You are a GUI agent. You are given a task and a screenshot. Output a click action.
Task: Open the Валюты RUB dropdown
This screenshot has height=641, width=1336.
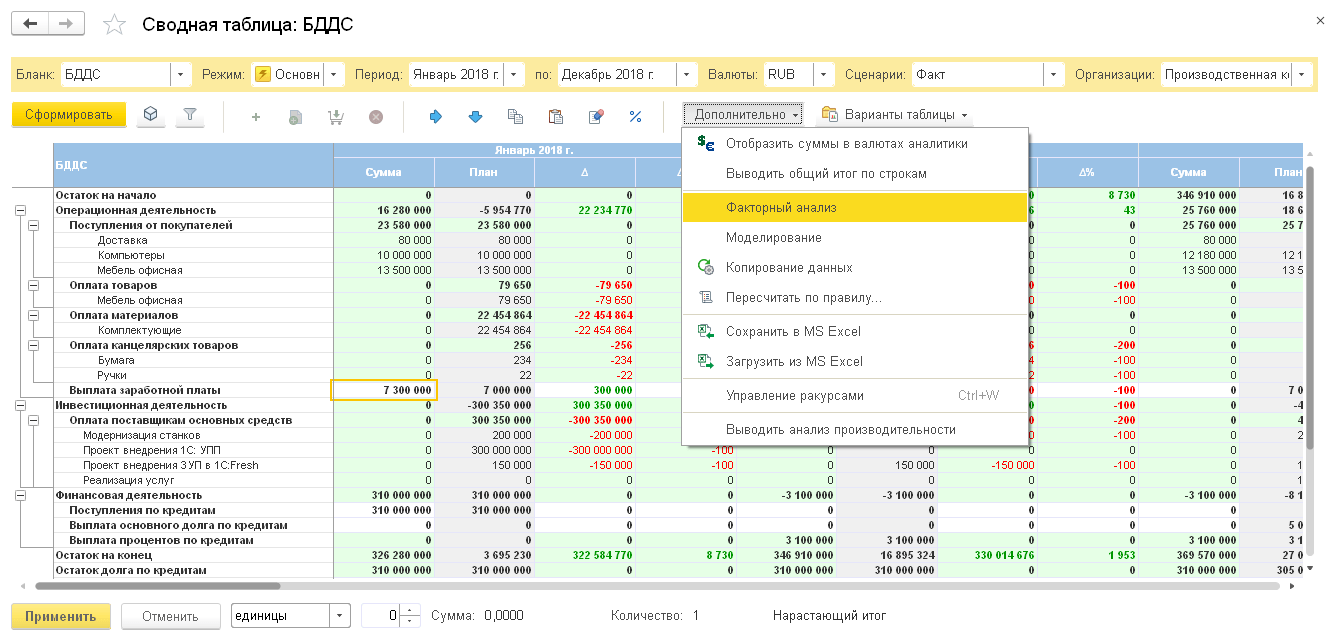pos(823,74)
